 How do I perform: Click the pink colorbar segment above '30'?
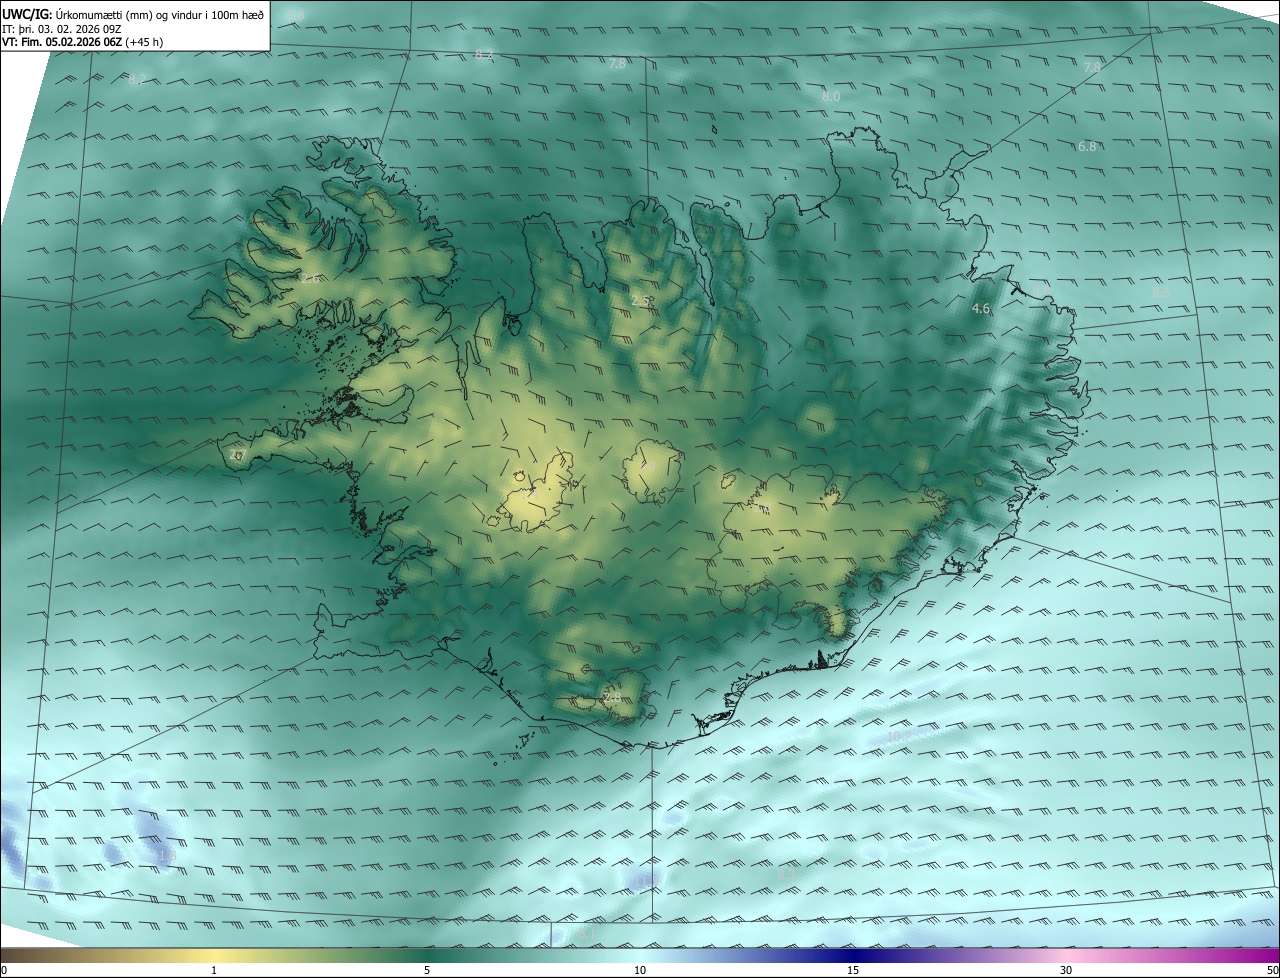tap(1066, 955)
